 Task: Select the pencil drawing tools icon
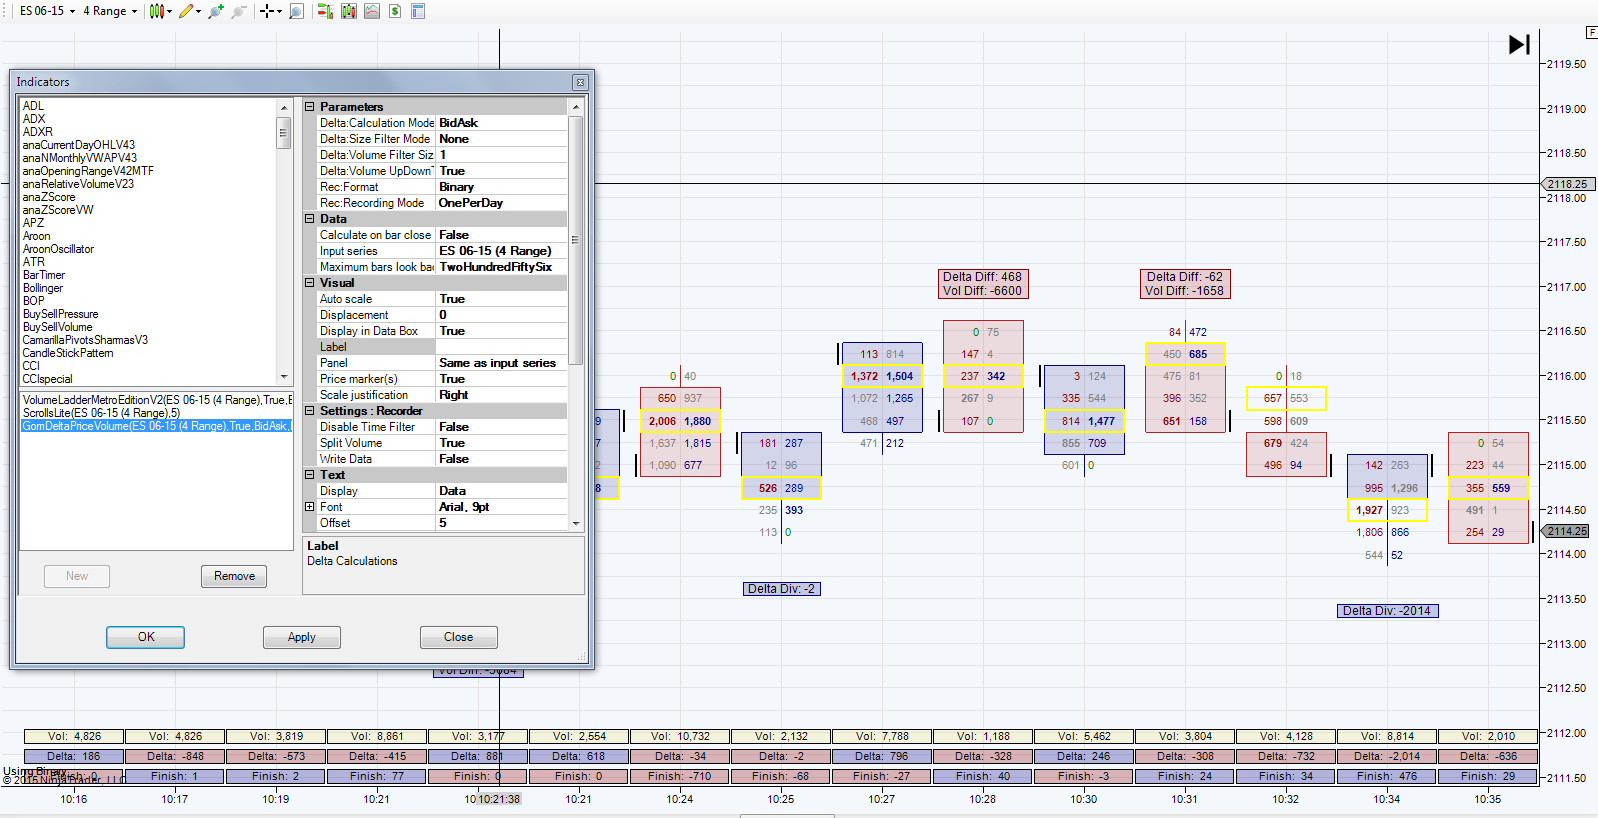tap(186, 11)
